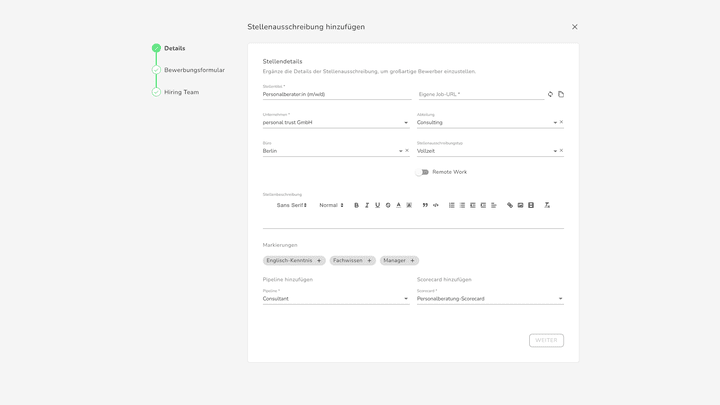Click the Pipeline hinzufügen label

287,280
